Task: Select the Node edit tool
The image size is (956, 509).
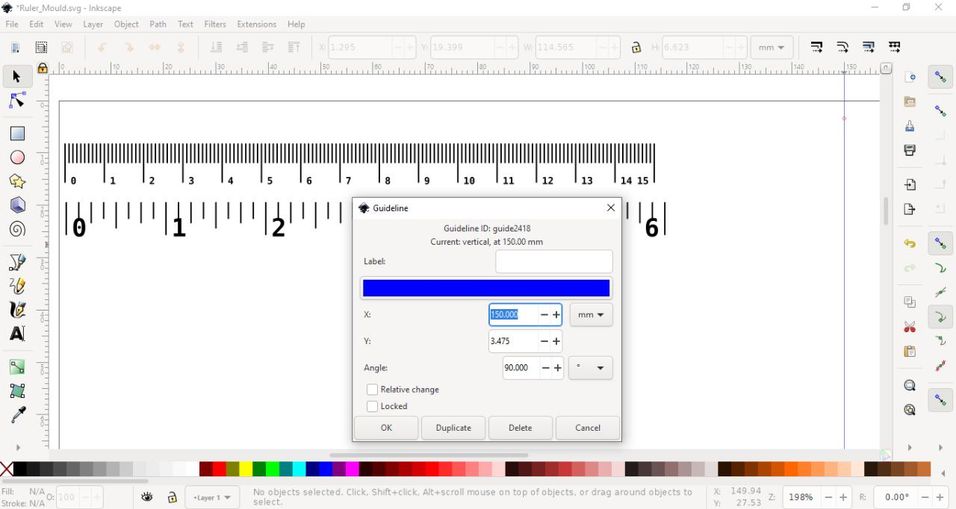Action: coord(17,100)
